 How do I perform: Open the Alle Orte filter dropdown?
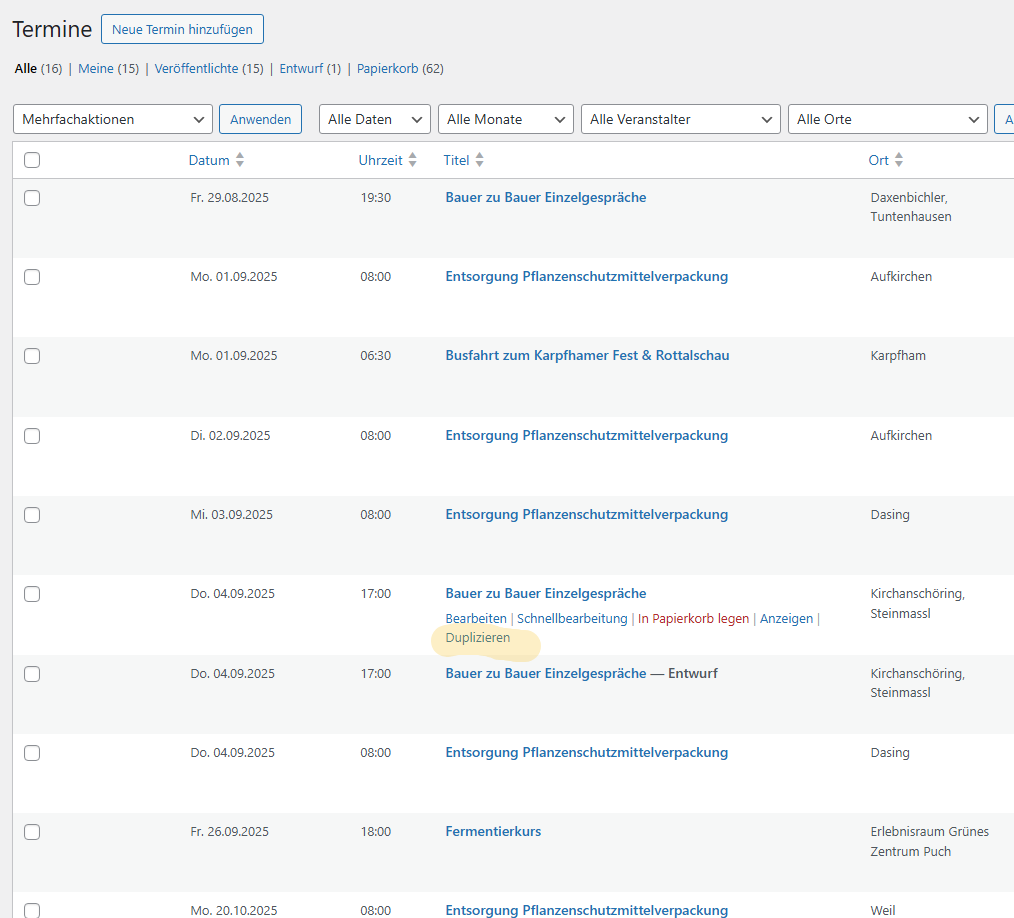888,119
